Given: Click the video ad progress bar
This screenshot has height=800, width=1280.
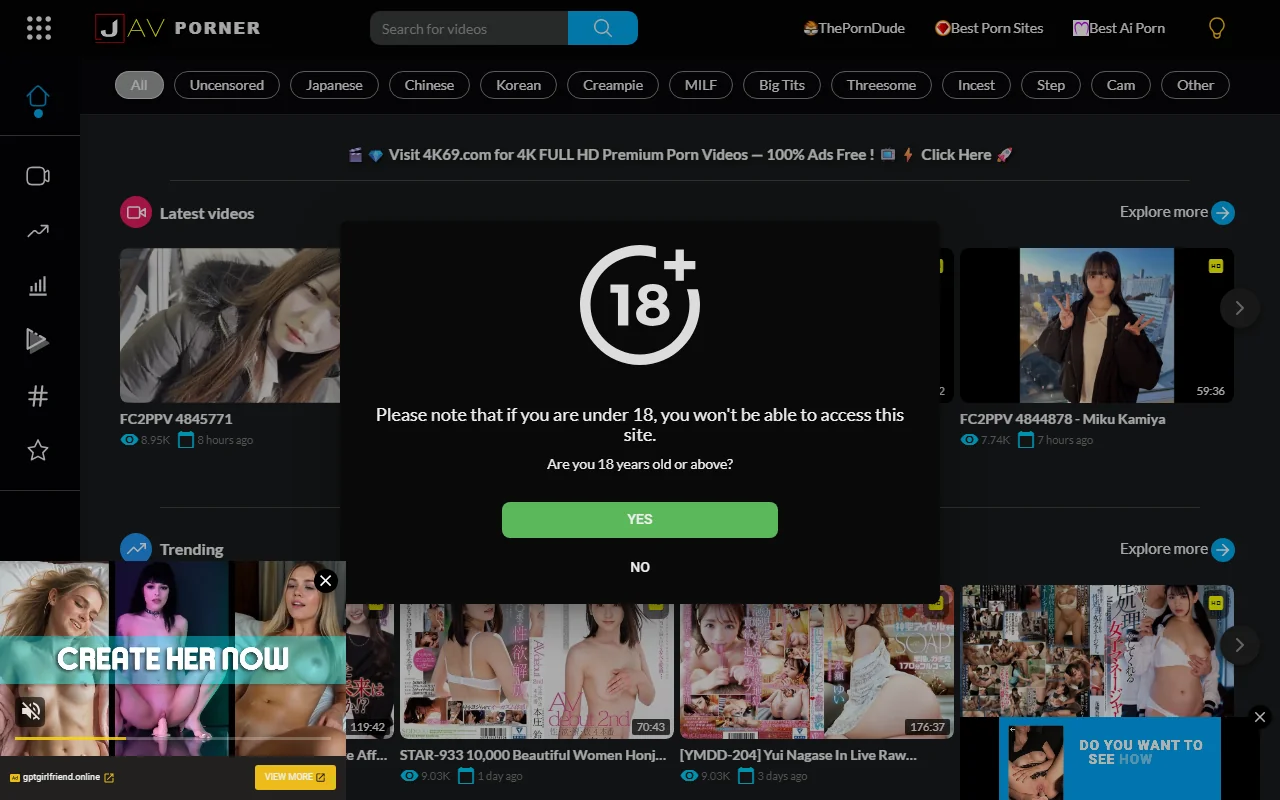Looking at the screenshot, I should tap(172, 738).
